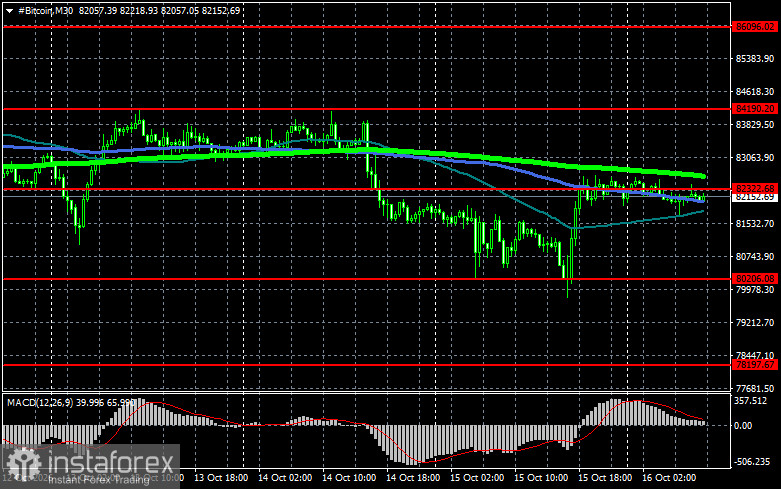Viewport: 781px width, 489px height.
Task: Open the chart menu triangle beside #Bitcoin
Action: [9, 11]
